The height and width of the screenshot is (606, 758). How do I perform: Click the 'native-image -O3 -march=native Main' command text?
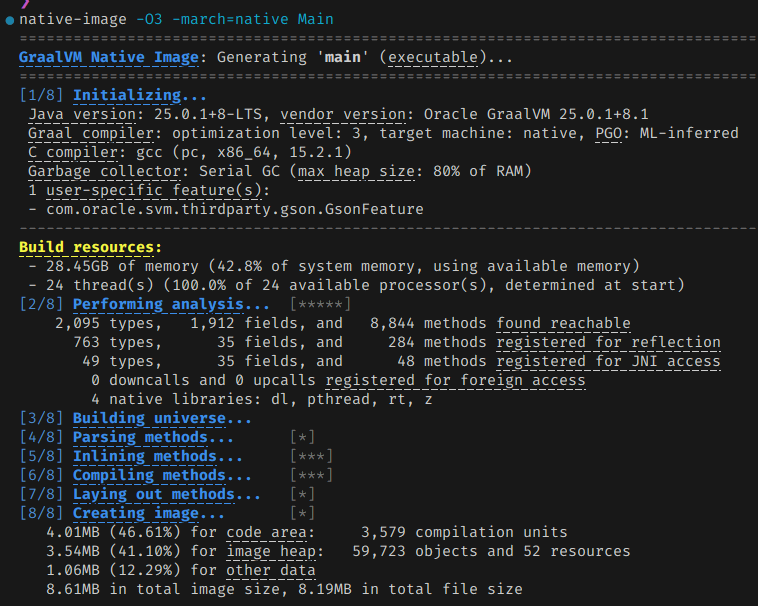tap(176, 19)
